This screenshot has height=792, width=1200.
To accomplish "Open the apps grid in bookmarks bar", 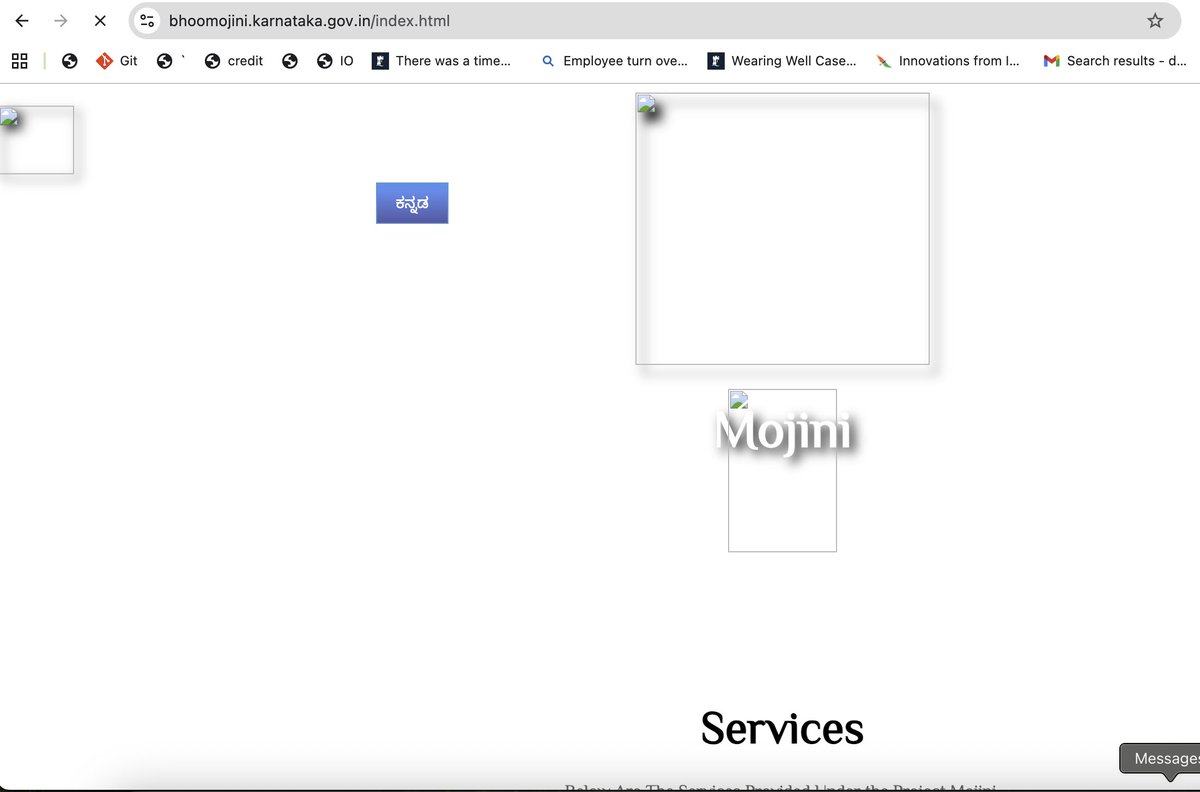I will click(19, 61).
